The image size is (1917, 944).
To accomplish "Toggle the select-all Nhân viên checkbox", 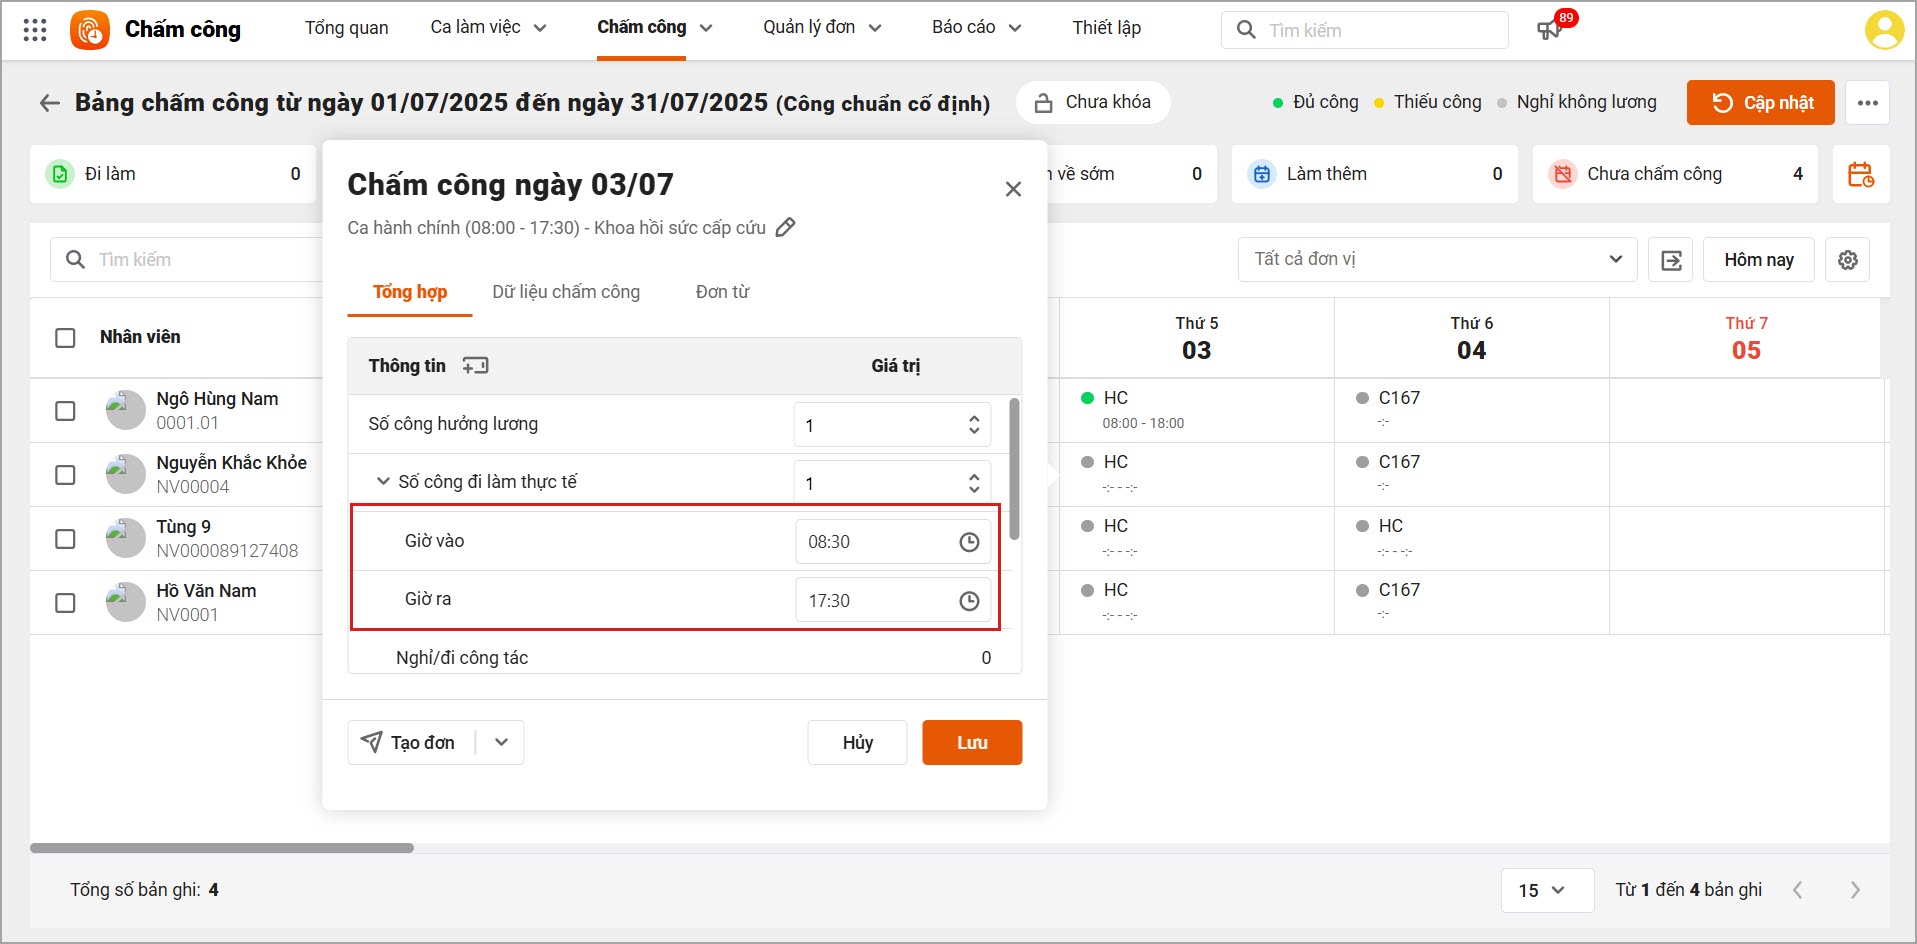I will pos(65,338).
